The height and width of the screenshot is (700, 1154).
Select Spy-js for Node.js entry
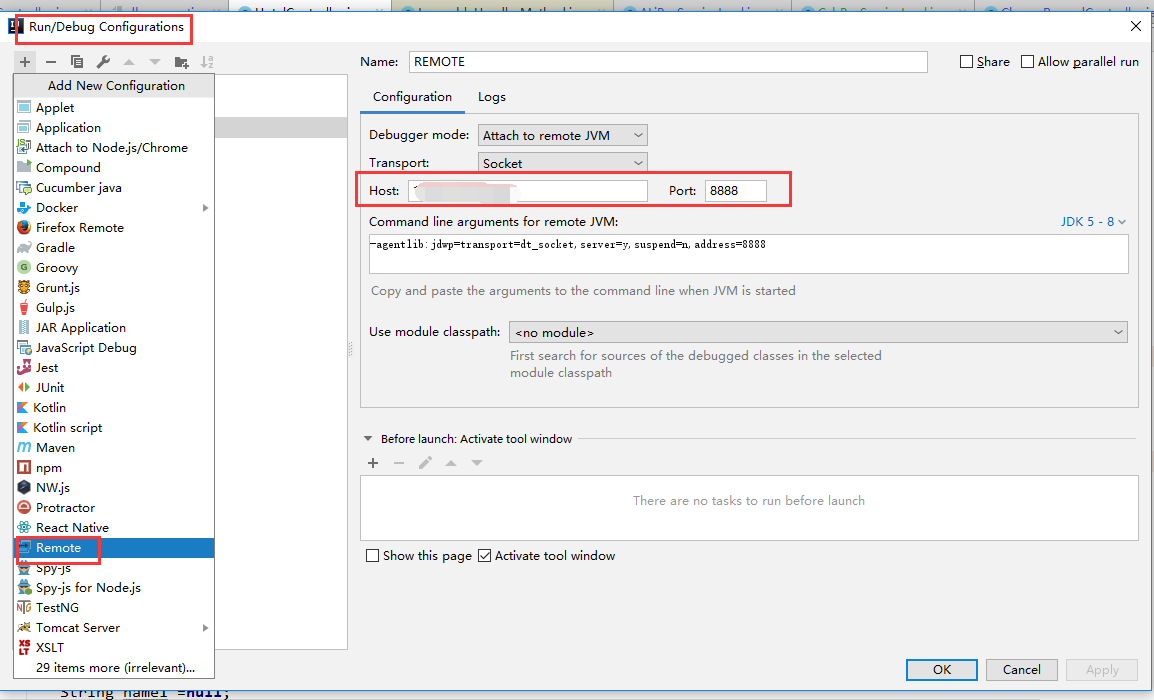pyautogui.click(x=114, y=587)
